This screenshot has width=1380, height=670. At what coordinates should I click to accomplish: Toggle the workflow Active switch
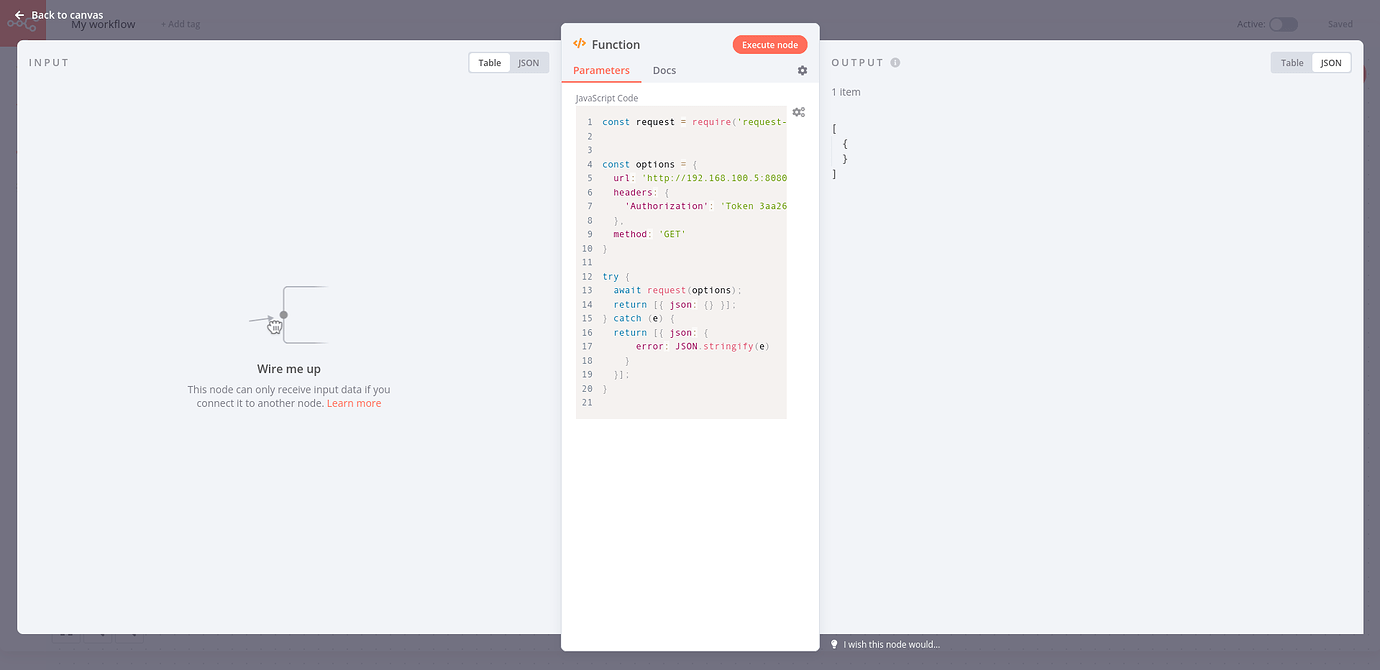point(1283,24)
